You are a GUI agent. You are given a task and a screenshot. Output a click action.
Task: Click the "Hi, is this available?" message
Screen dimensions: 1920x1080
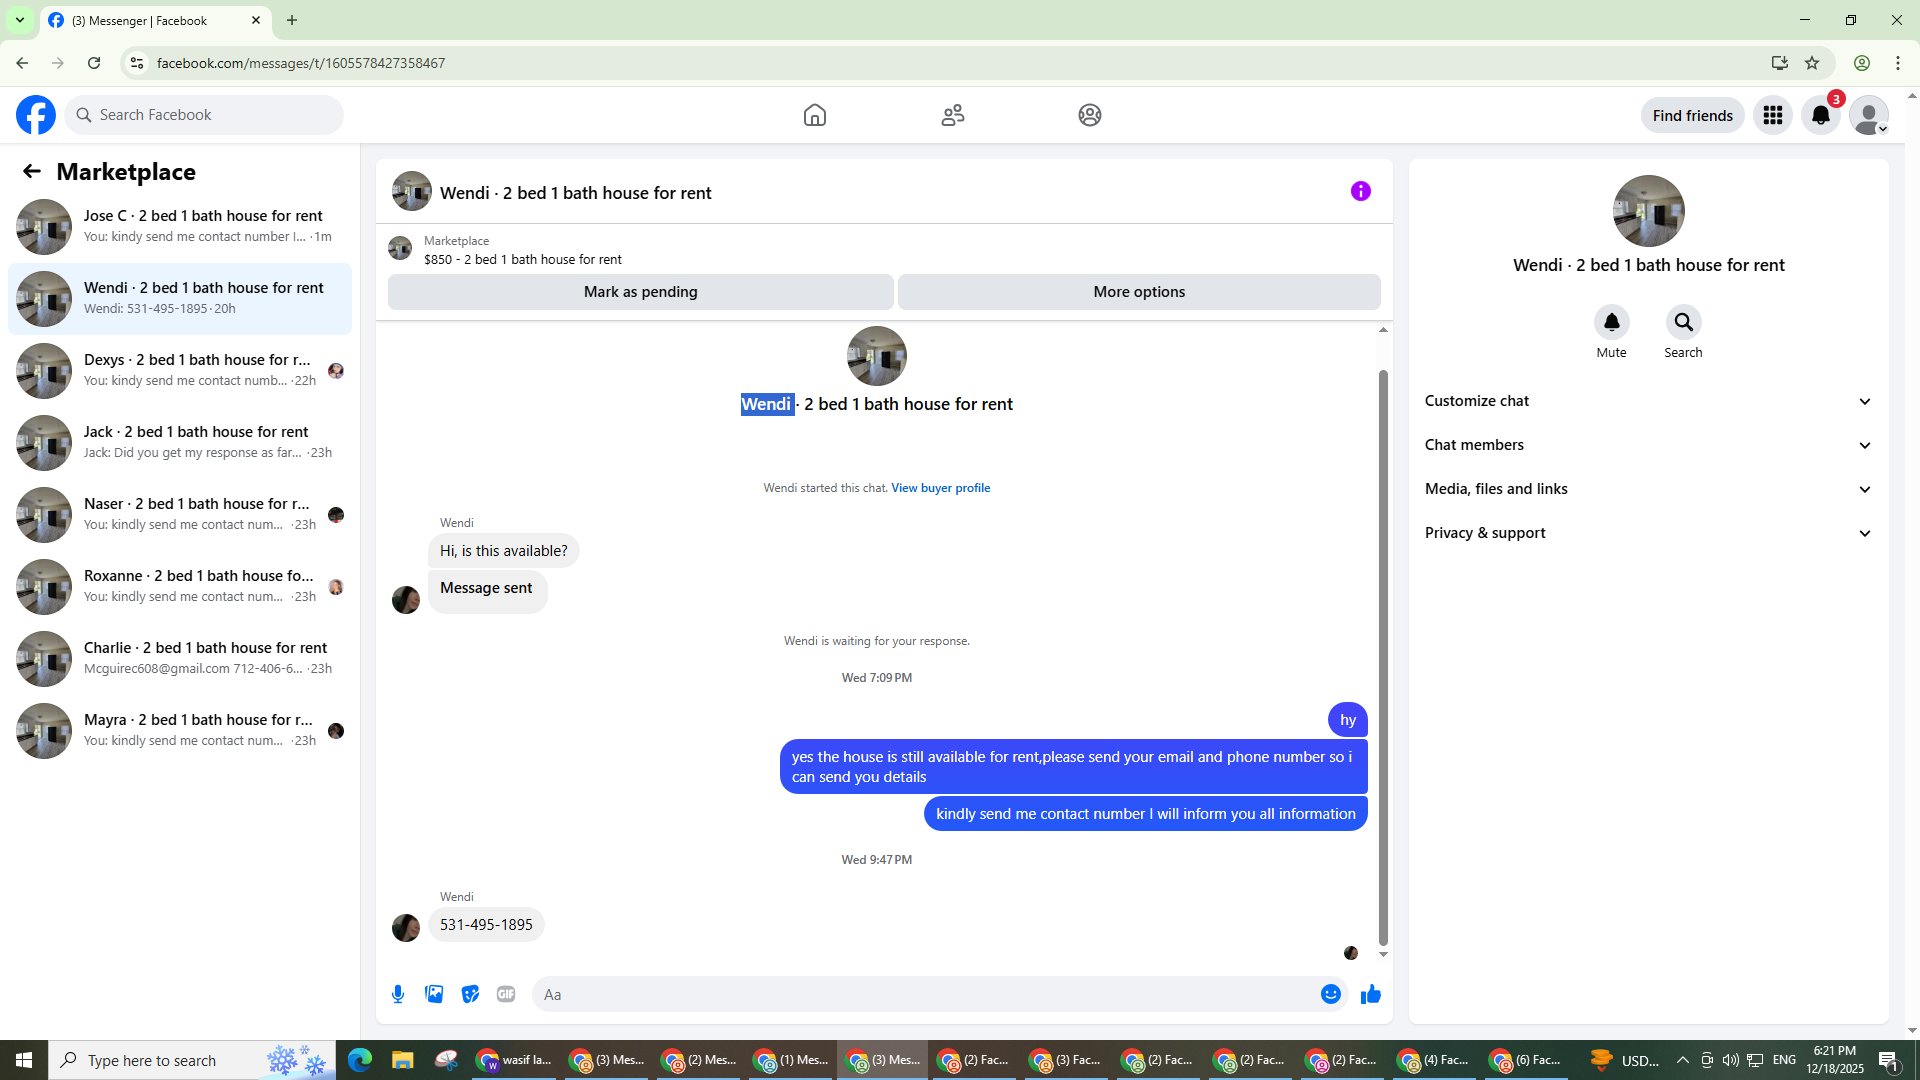504,551
